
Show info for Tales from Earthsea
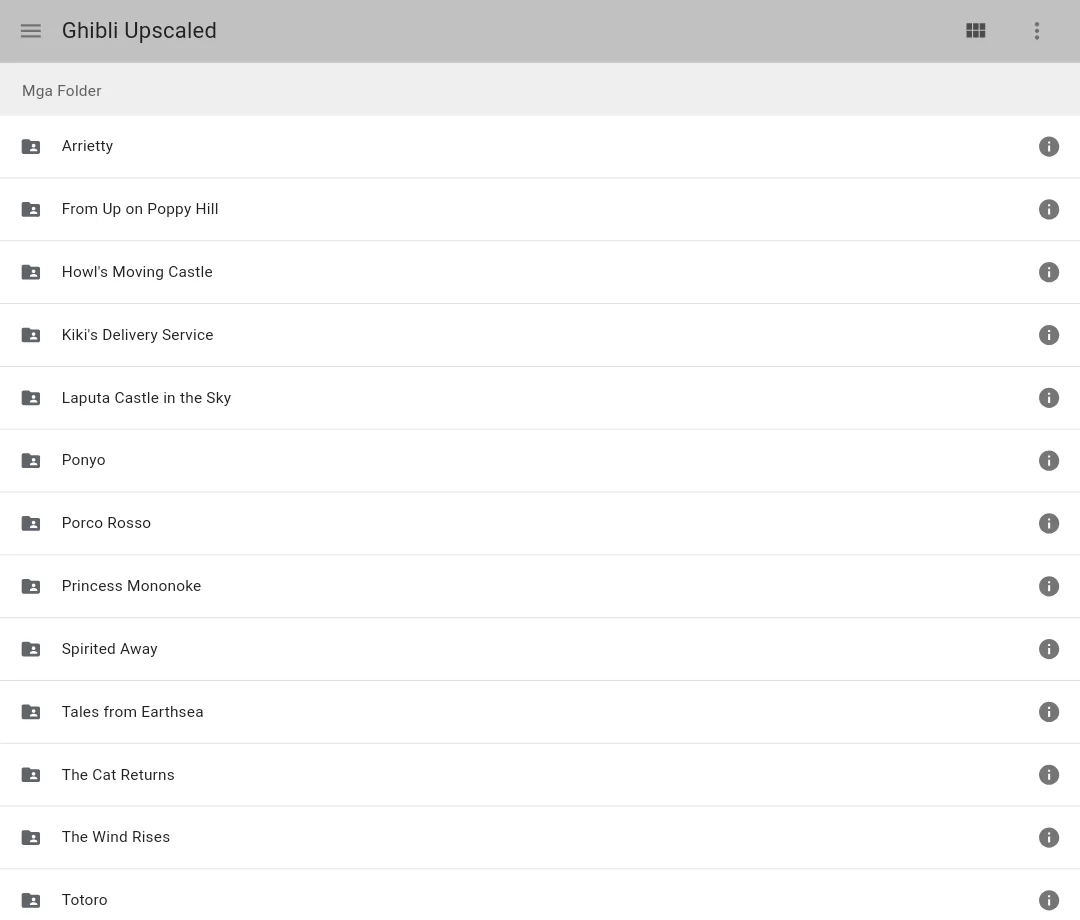pyautogui.click(x=1048, y=712)
